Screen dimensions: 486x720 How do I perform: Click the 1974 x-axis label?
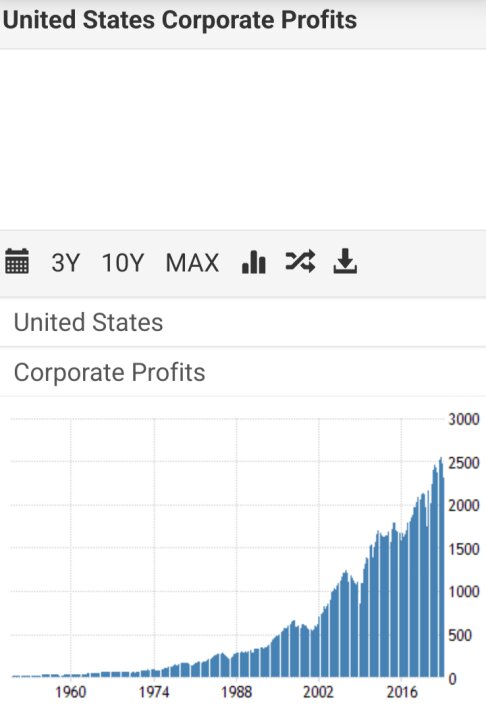[154, 692]
